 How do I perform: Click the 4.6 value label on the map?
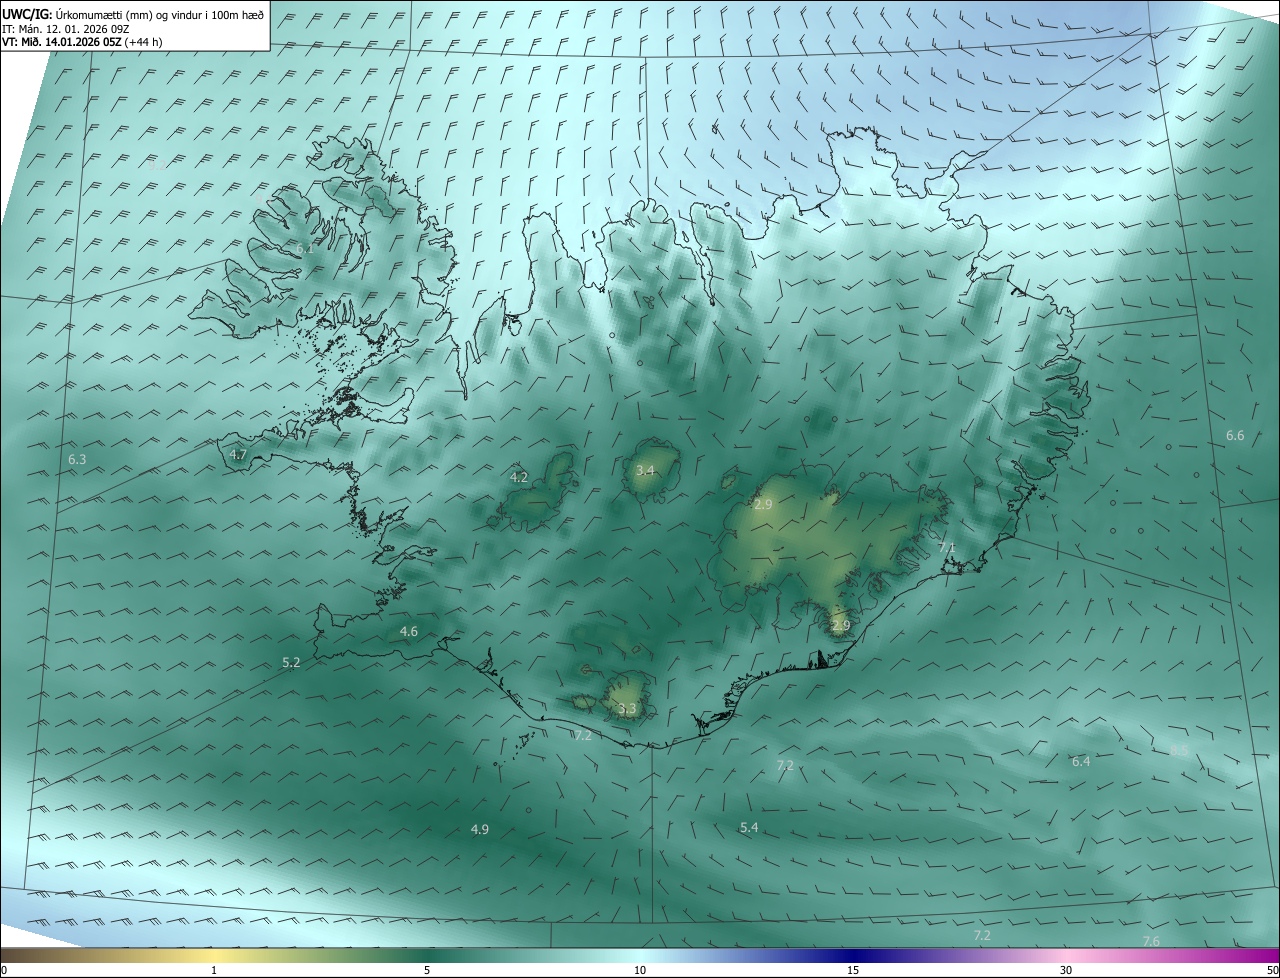pyautogui.click(x=409, y=631)
